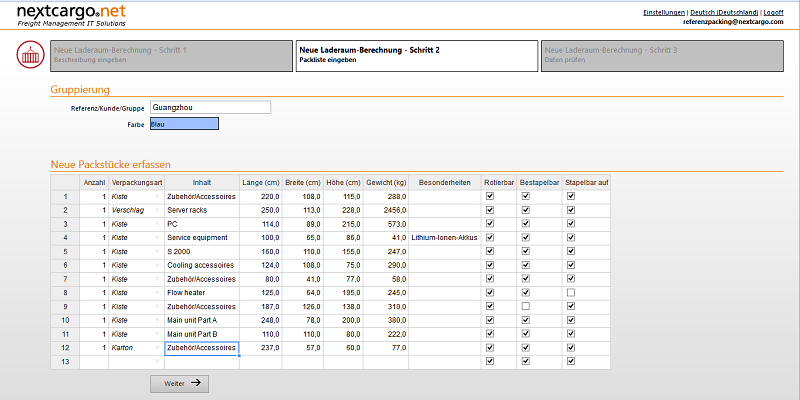Image resolution: width=800 pixels, height=400 pixels.
Task: Open Deutsch (Deutschland) language link
Action: tap(724, 12)
